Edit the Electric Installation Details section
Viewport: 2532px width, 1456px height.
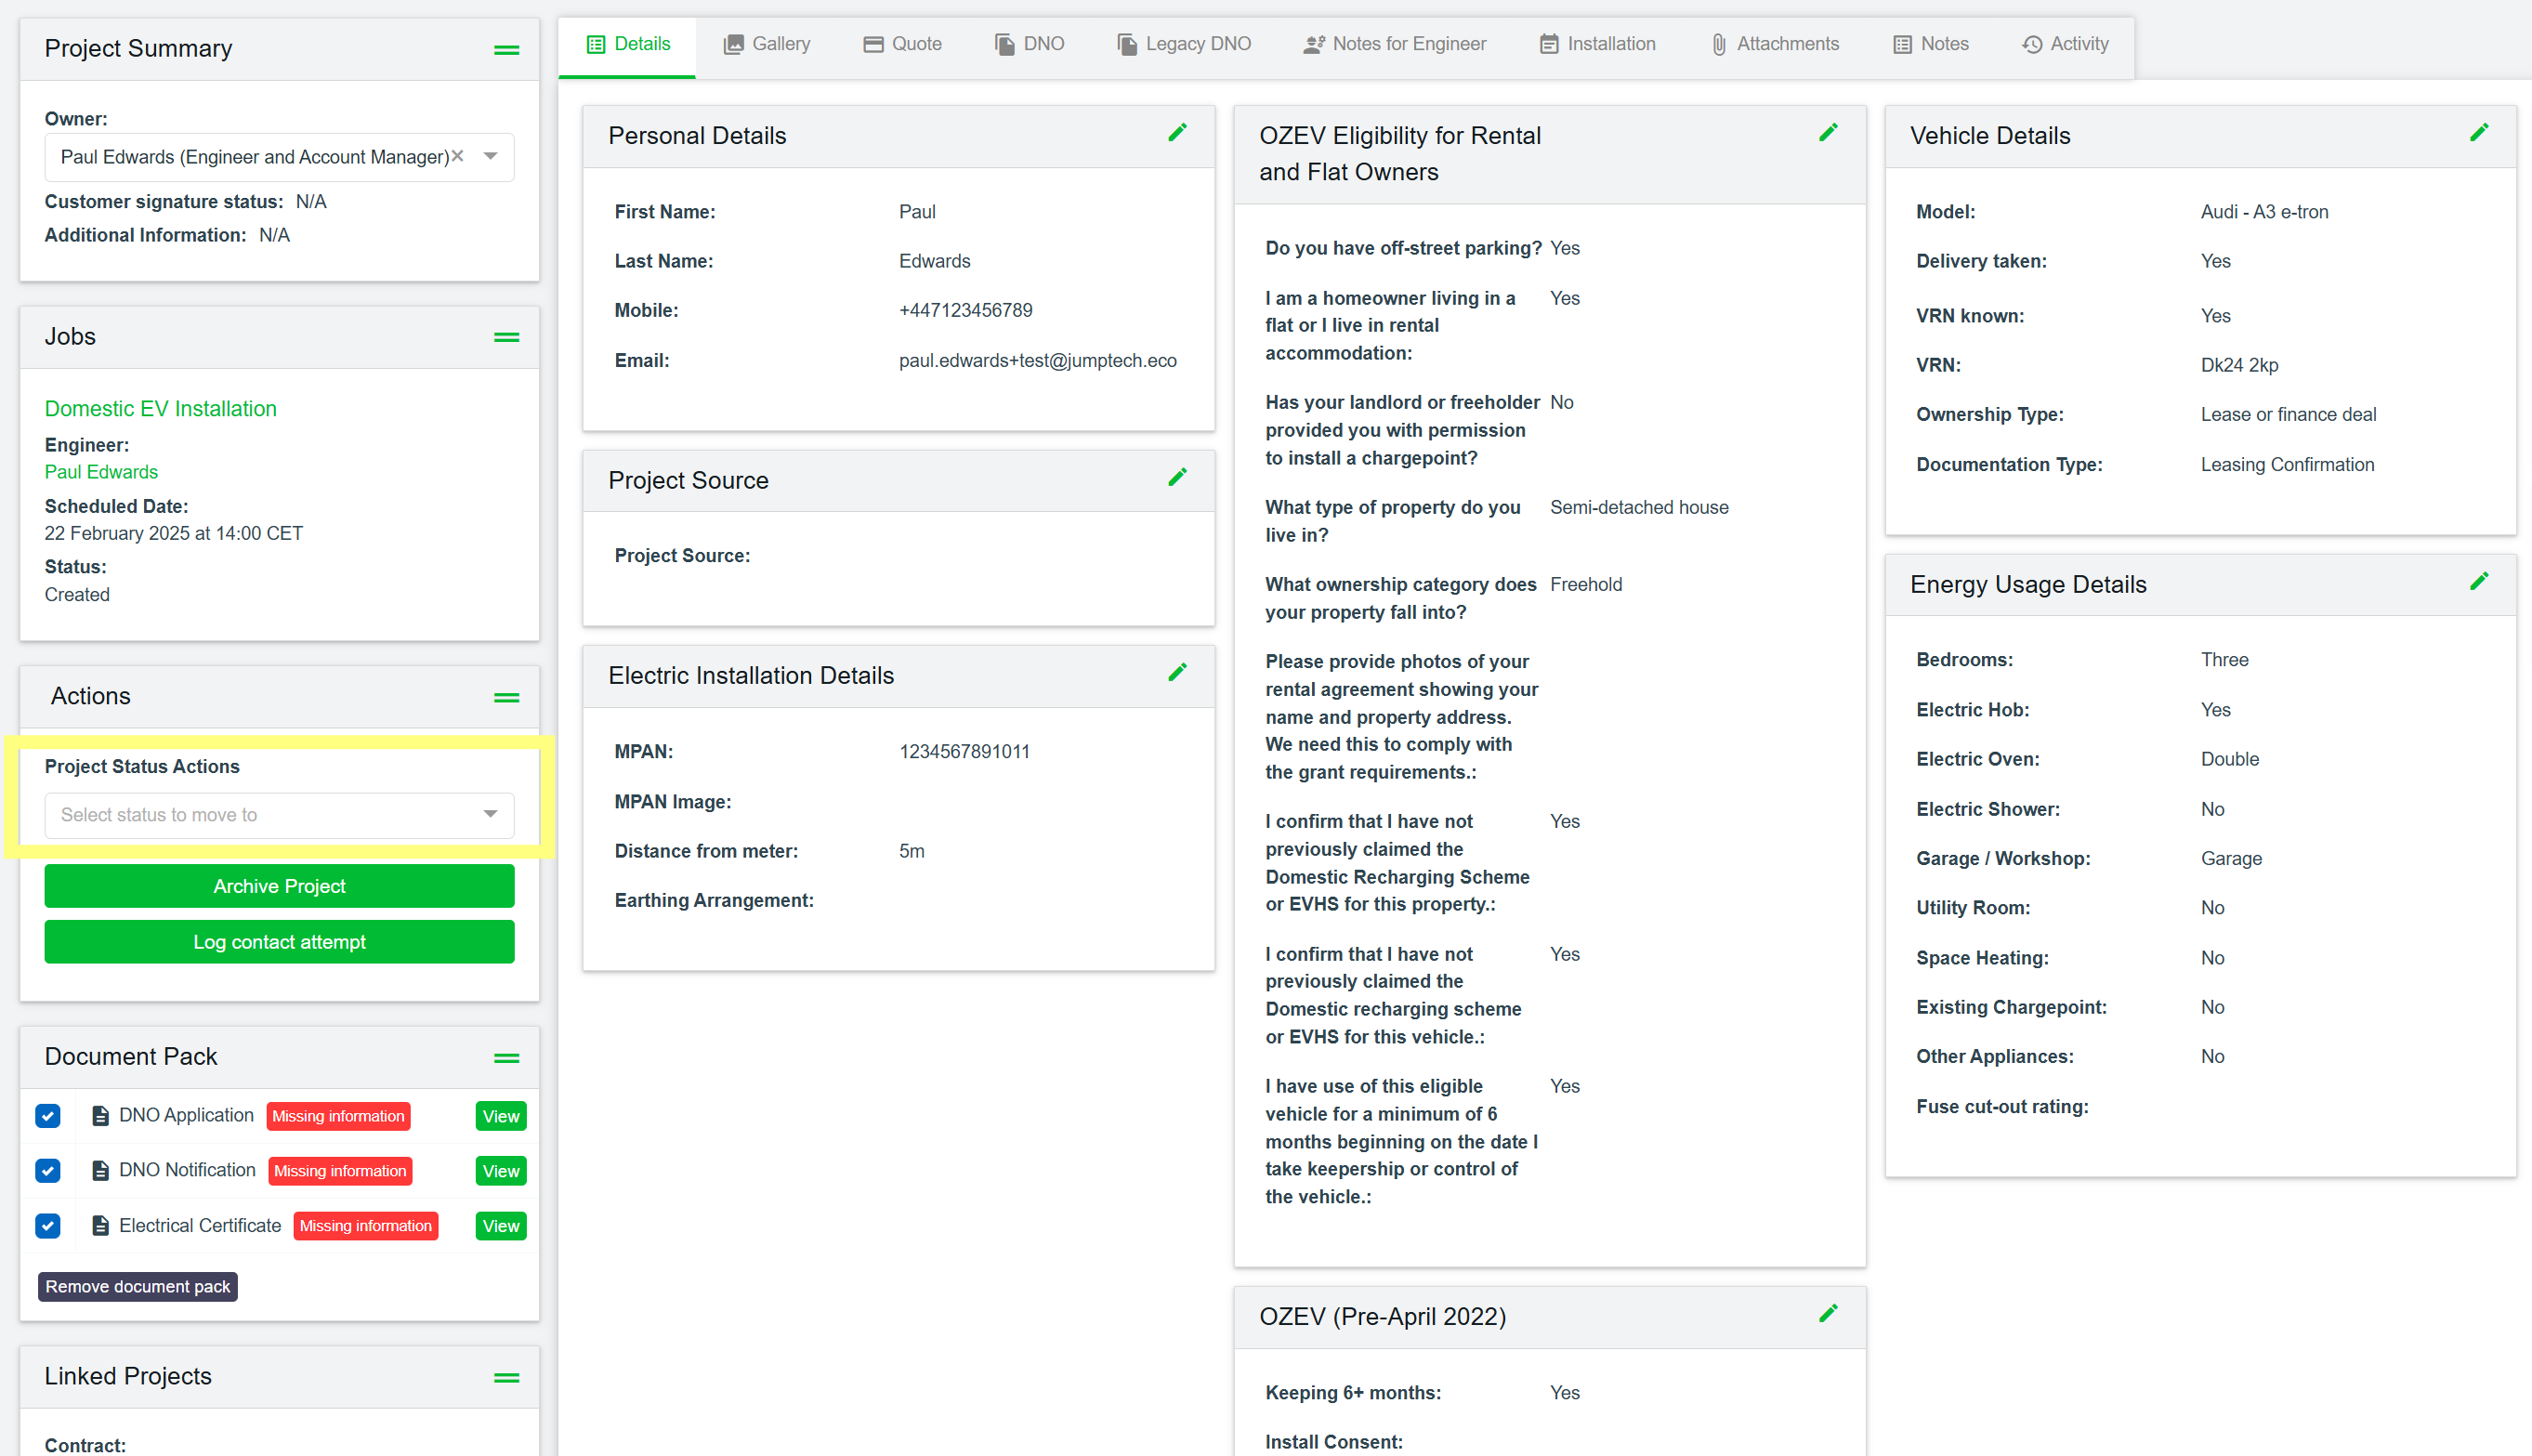1177,671
